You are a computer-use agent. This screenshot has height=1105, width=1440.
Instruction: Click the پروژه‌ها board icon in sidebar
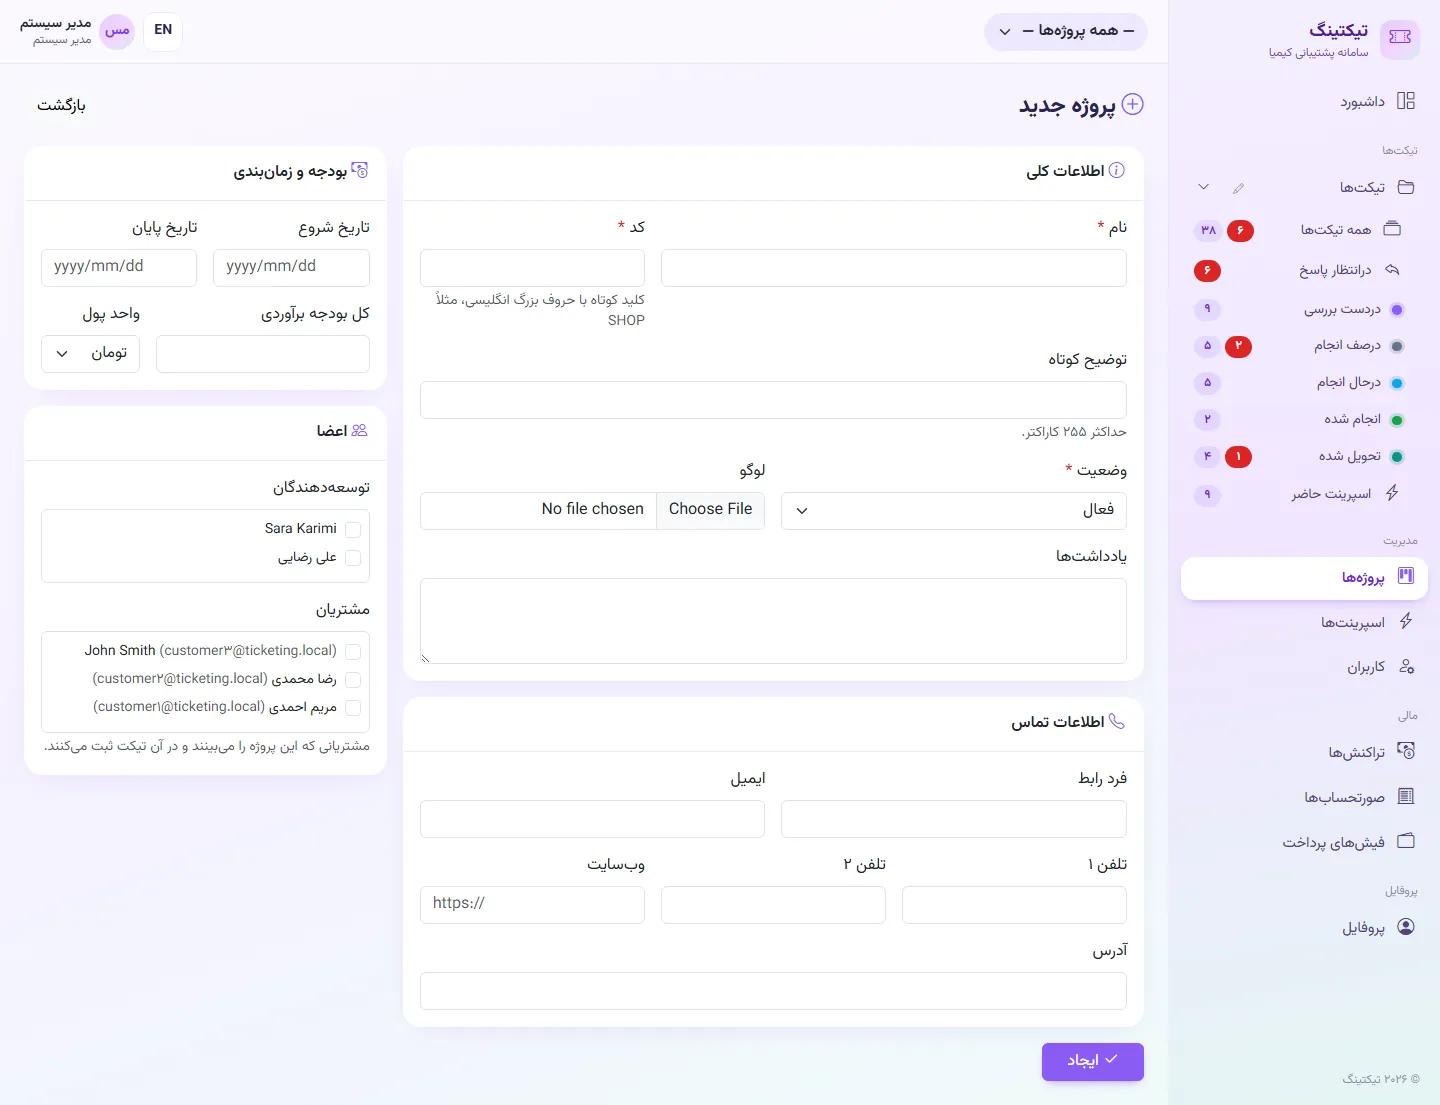click(x=1406, y=576)
